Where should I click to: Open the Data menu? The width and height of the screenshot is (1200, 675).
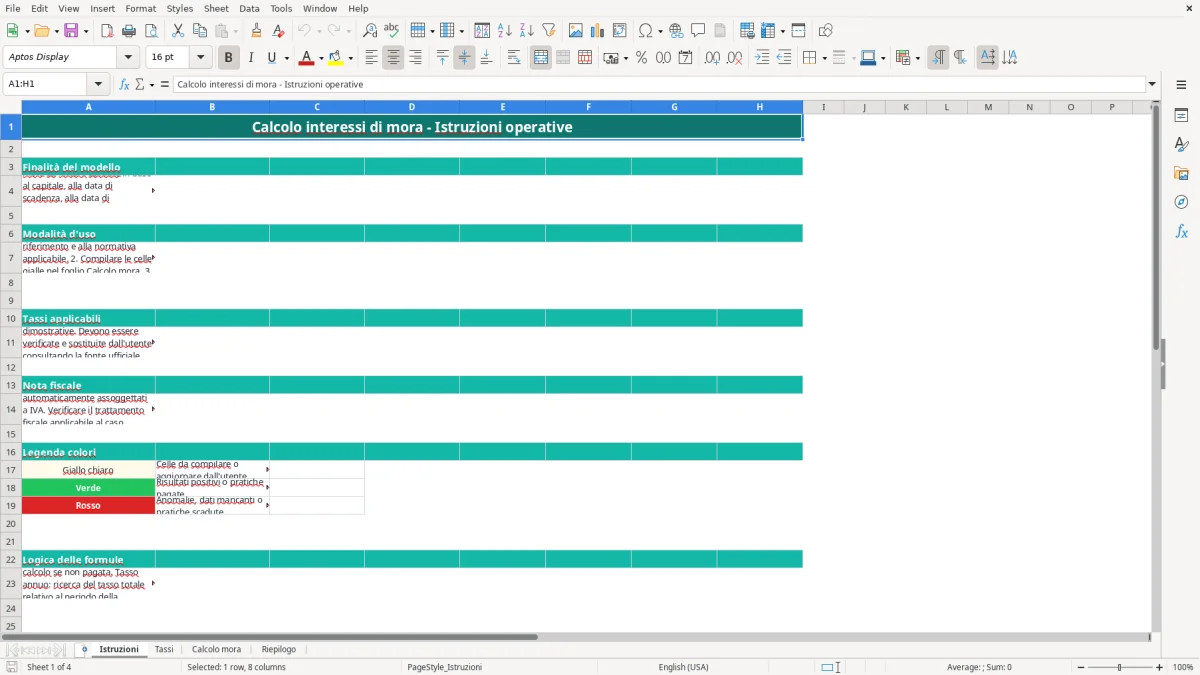[x=249, y=8]
